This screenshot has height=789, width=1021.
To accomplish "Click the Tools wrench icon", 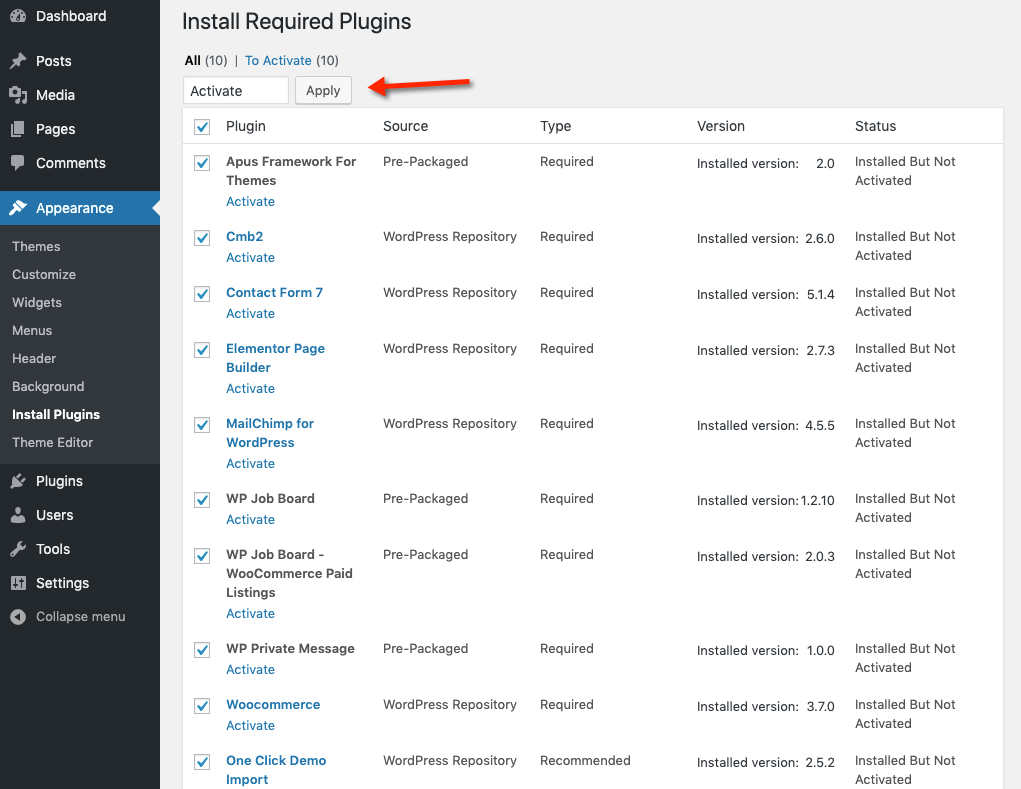I will point(18,549).
